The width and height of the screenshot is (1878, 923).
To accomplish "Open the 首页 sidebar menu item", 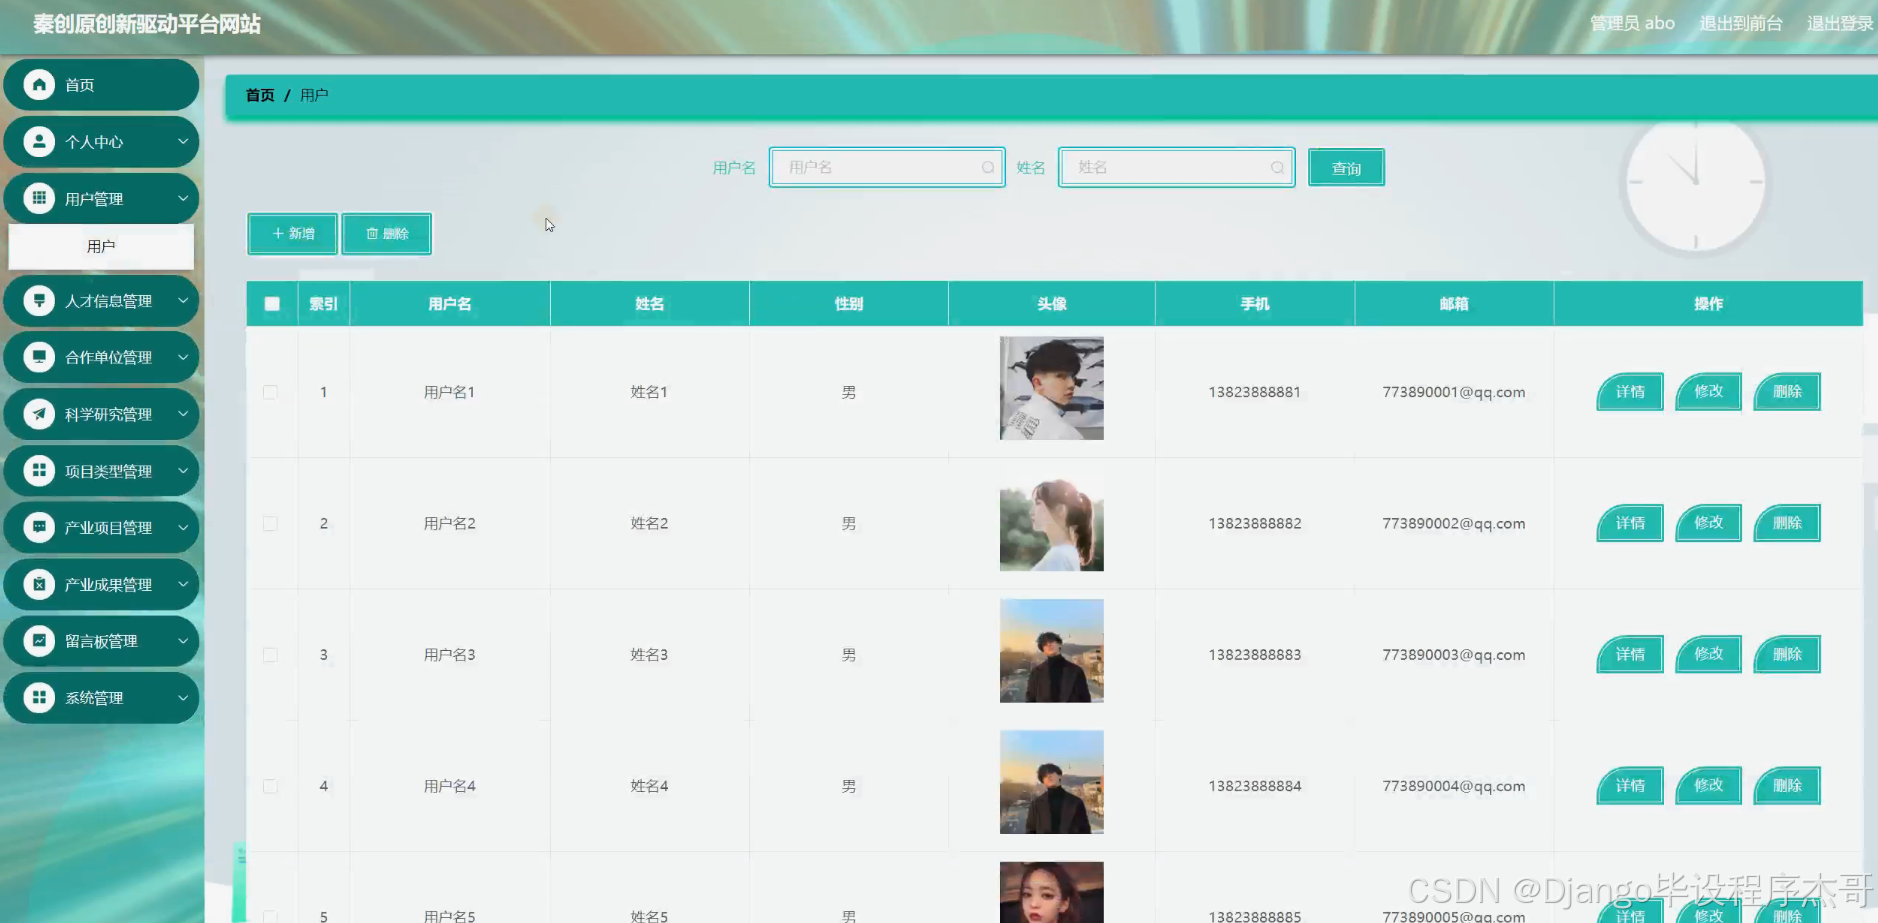I will (x=101, y=85).
